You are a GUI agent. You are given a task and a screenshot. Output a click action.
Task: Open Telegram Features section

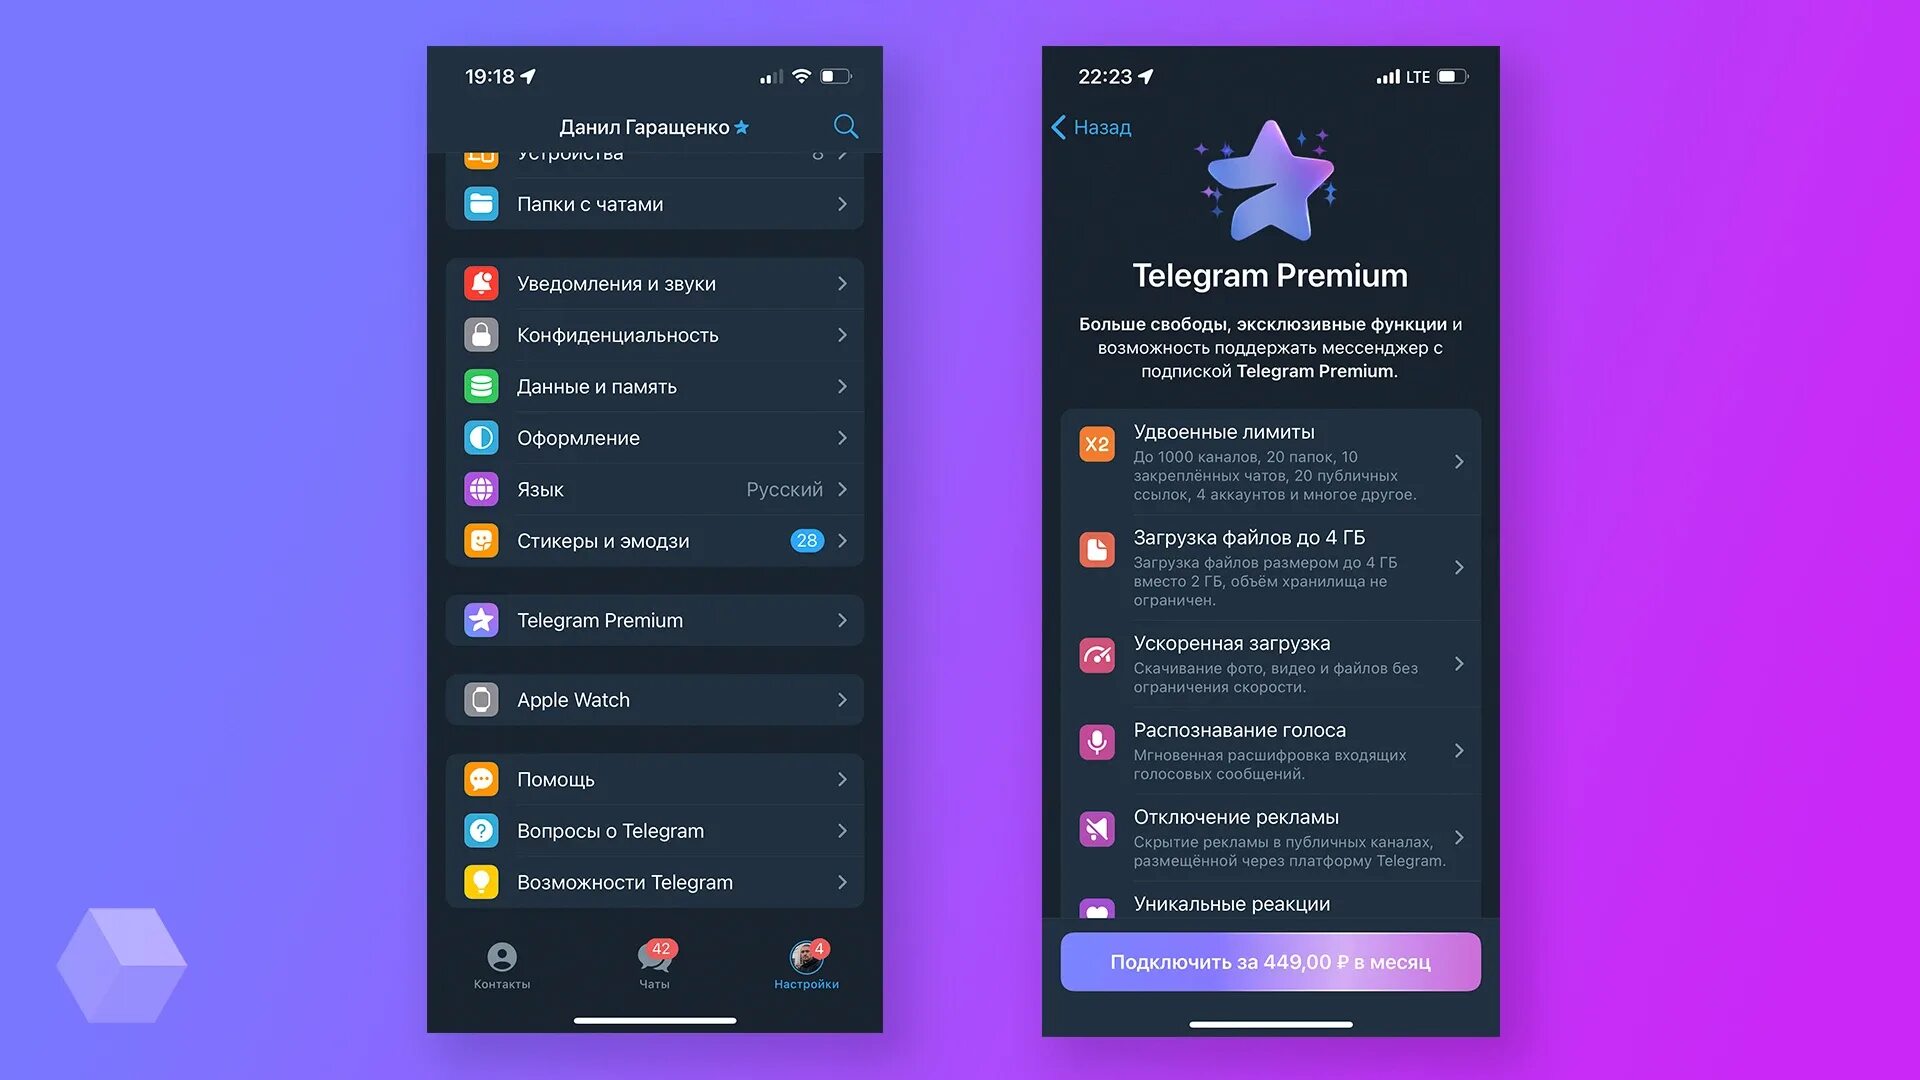click(657, 881)
